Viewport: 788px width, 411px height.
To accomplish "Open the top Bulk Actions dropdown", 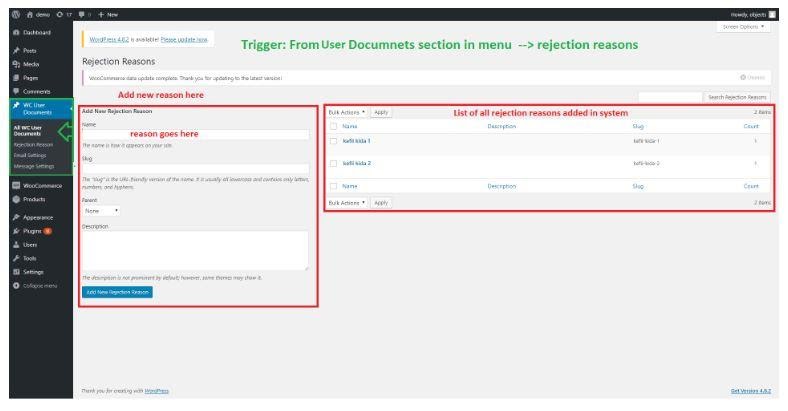I will [x=347, y=113].
